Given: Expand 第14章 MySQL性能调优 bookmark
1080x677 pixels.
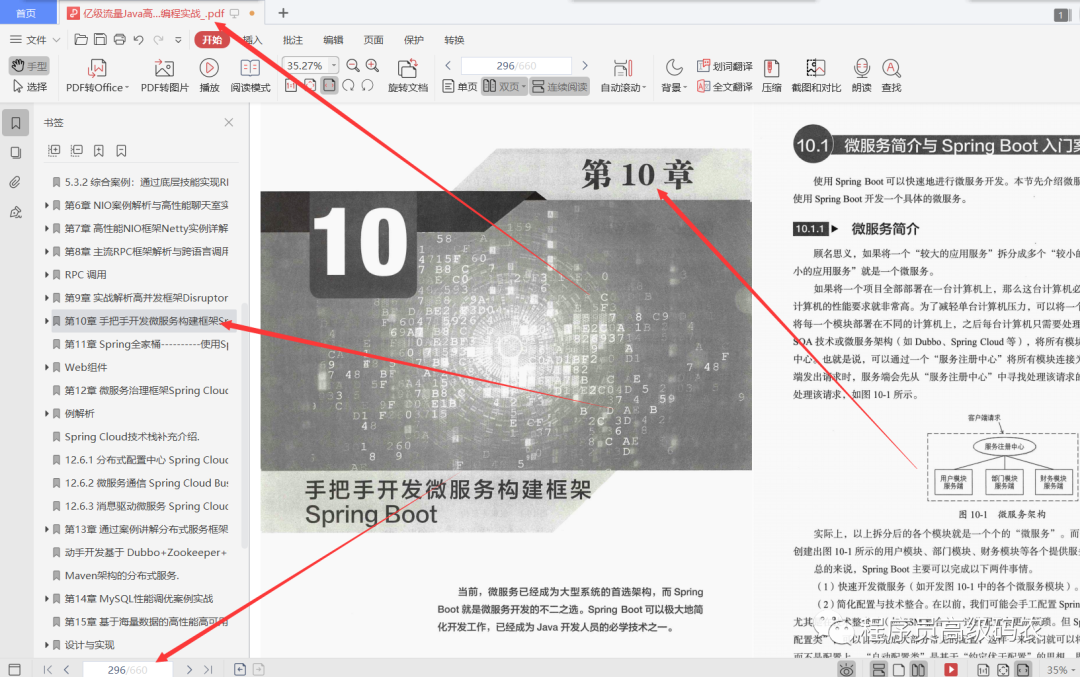Looking at the screenshot, I should pos(47,598).
